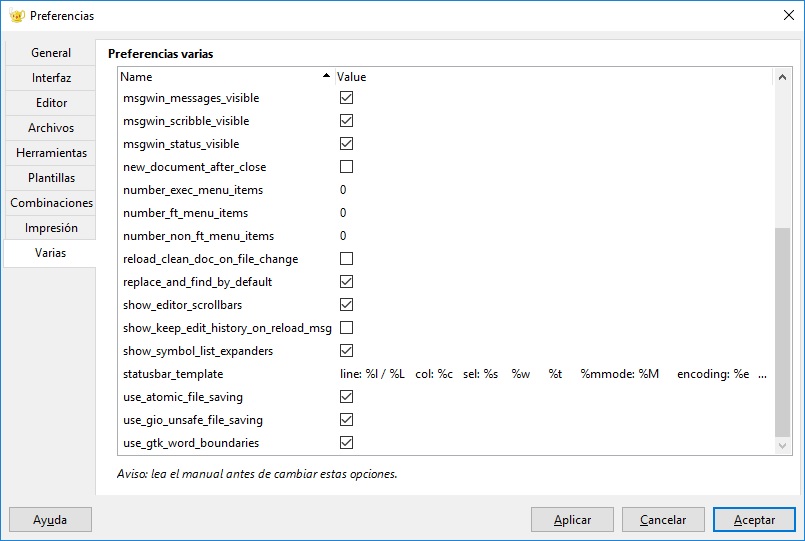Click the Cancelar button

point(663,520)
